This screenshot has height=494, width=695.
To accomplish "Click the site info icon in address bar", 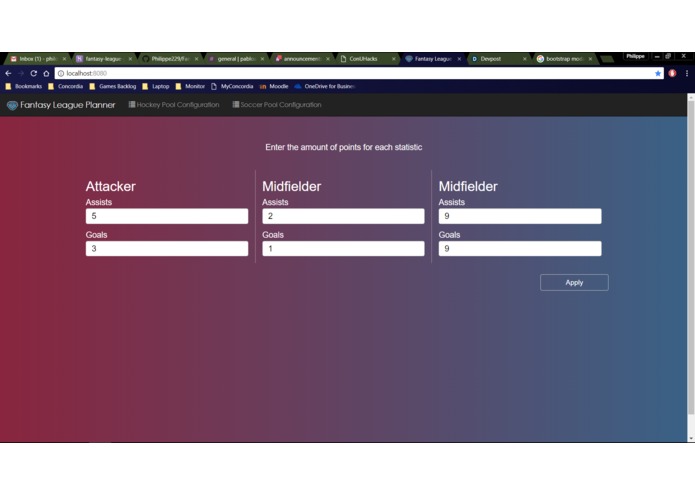I will click(61, 74).
